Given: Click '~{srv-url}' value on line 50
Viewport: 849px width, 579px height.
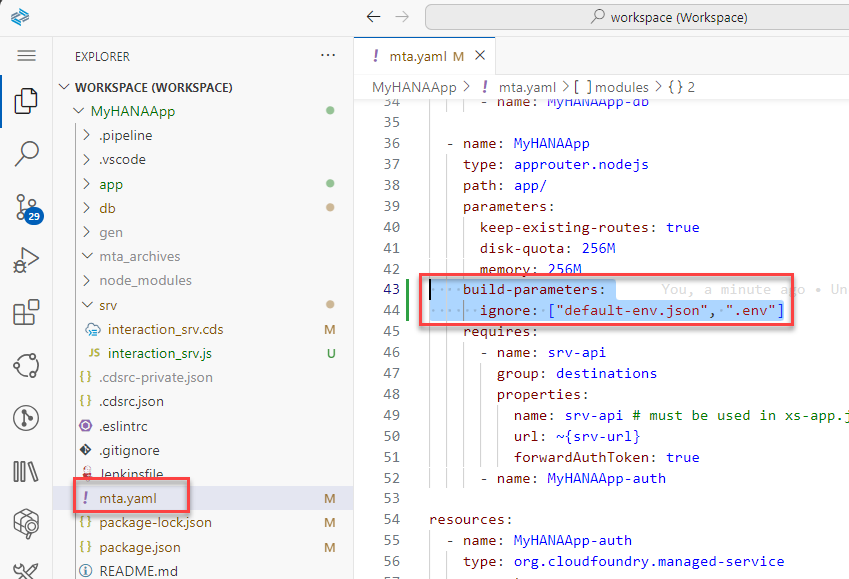Looking at the screenshot, I should (x=598, y=436).
